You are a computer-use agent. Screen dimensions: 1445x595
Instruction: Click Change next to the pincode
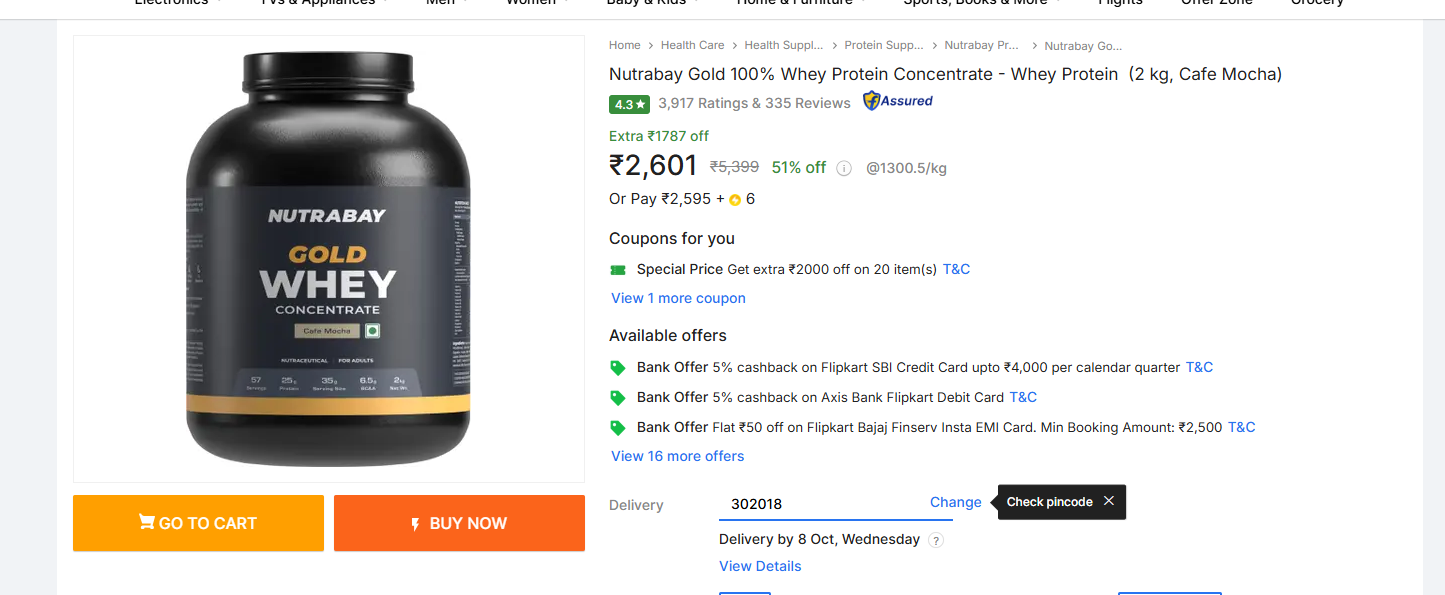[955, 502]
